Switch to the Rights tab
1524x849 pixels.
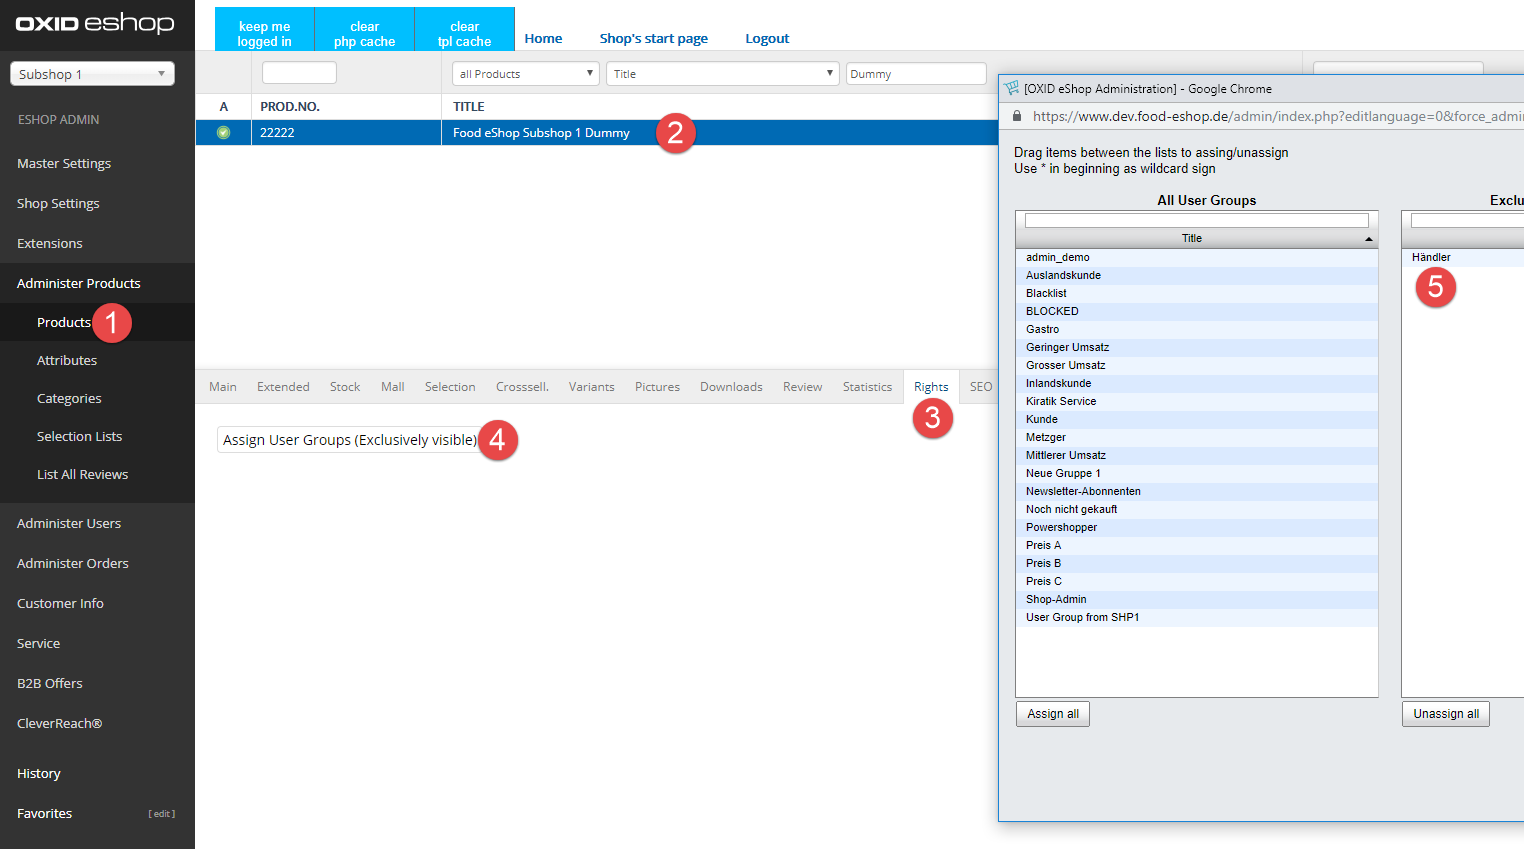pyautogui.click(x=930, y=387)
